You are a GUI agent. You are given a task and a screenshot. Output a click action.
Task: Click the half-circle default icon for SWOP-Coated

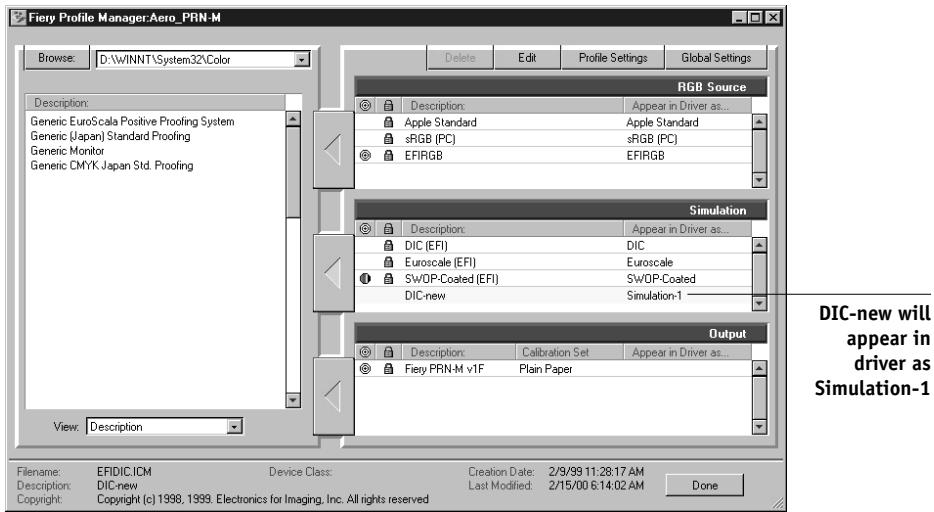(366, 279)
